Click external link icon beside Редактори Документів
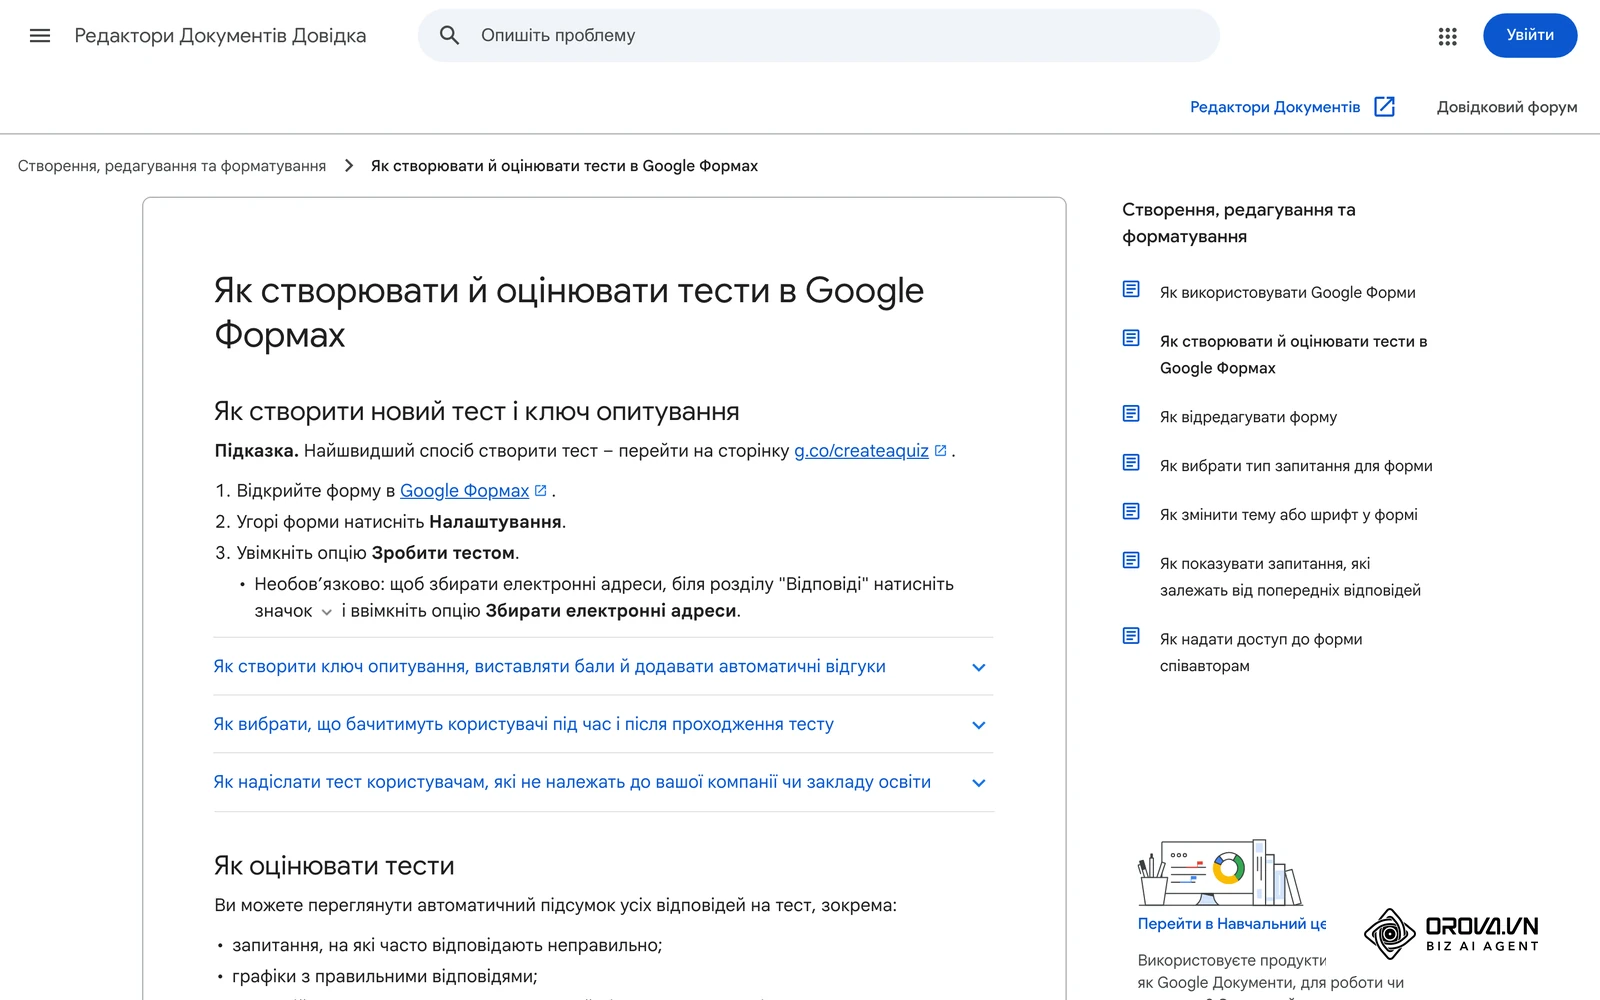 pyautogui.click(x=1384, y=107)
